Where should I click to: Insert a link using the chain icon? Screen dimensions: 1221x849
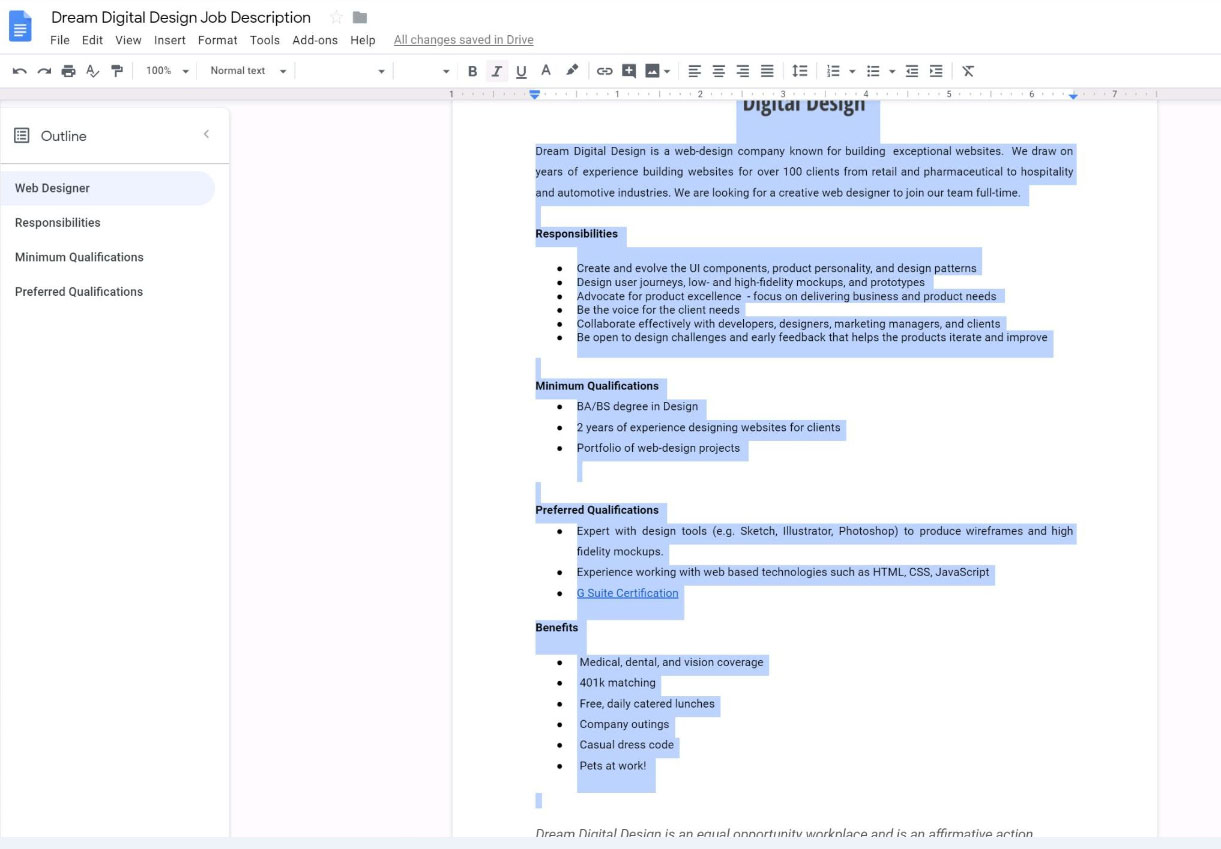pyautogui.click(x=604, y=71)
